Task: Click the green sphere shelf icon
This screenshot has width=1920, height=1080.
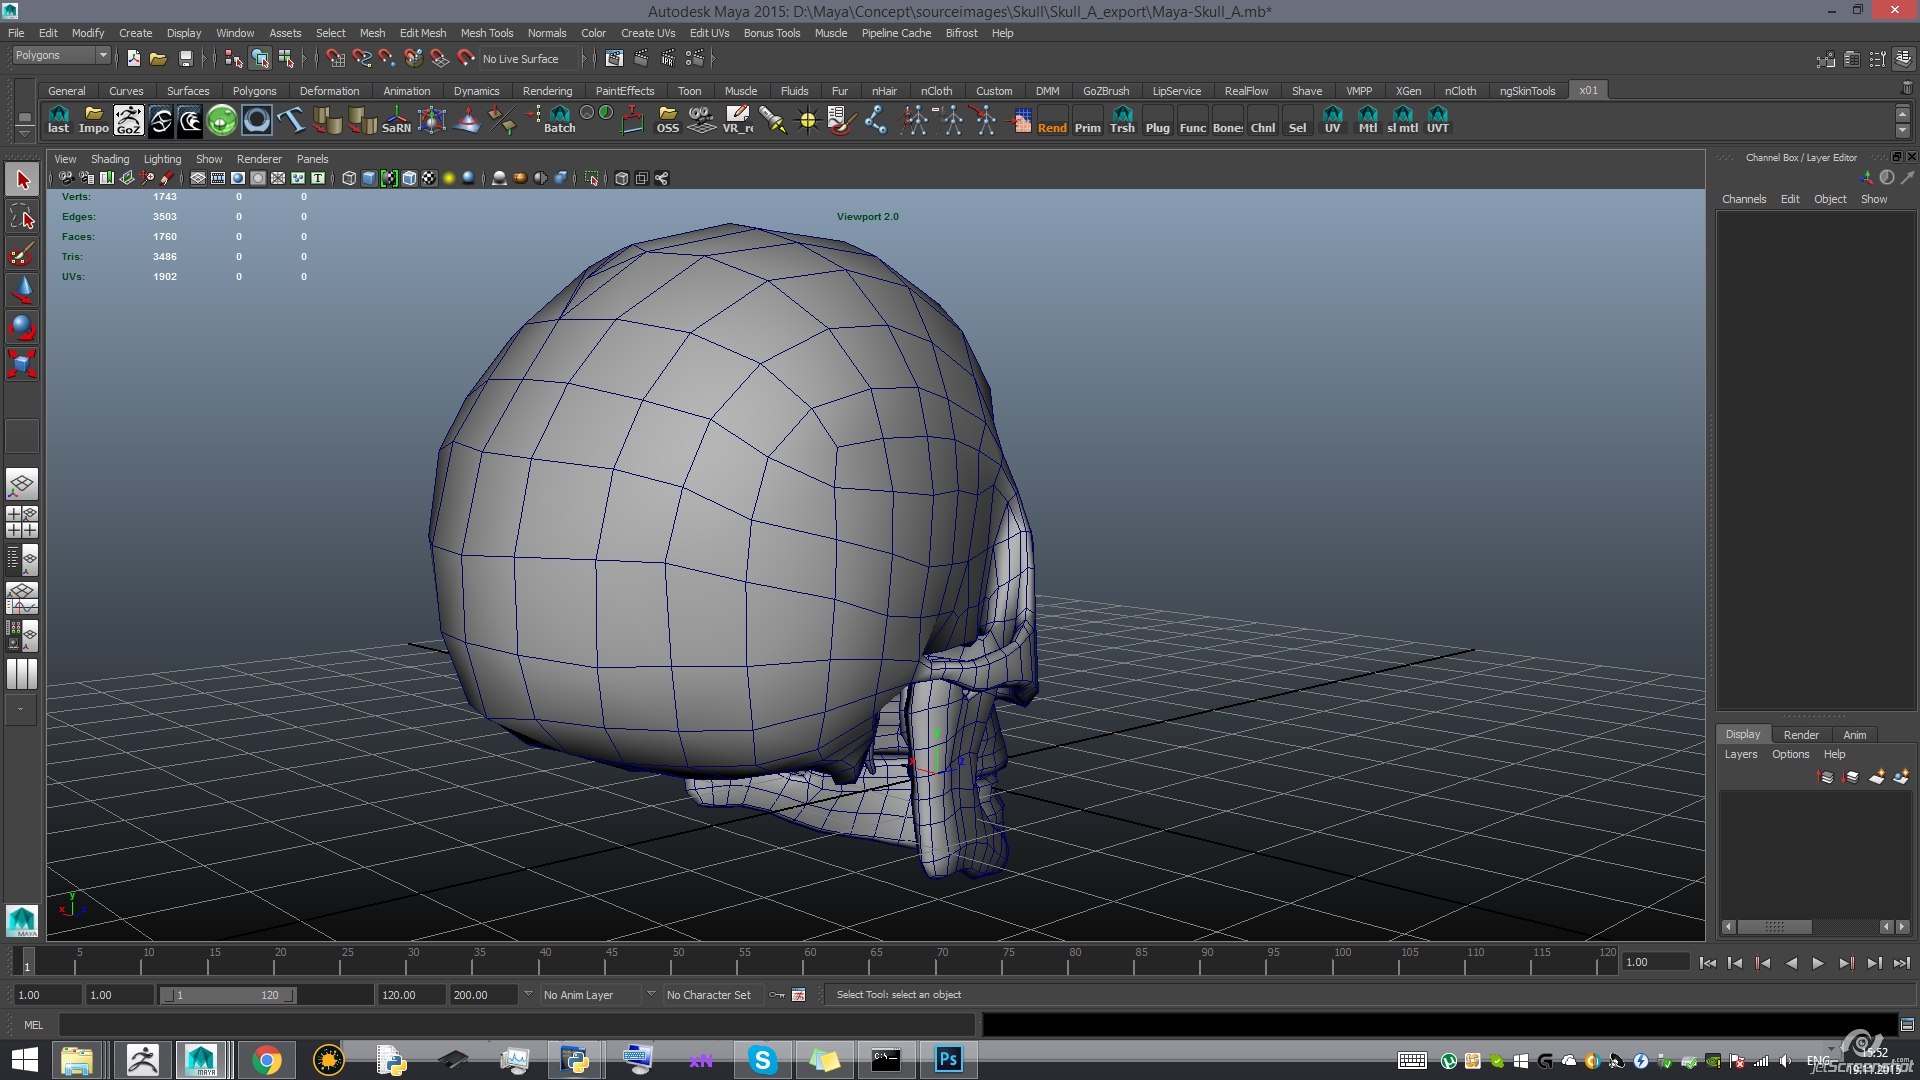Action: 222,120
